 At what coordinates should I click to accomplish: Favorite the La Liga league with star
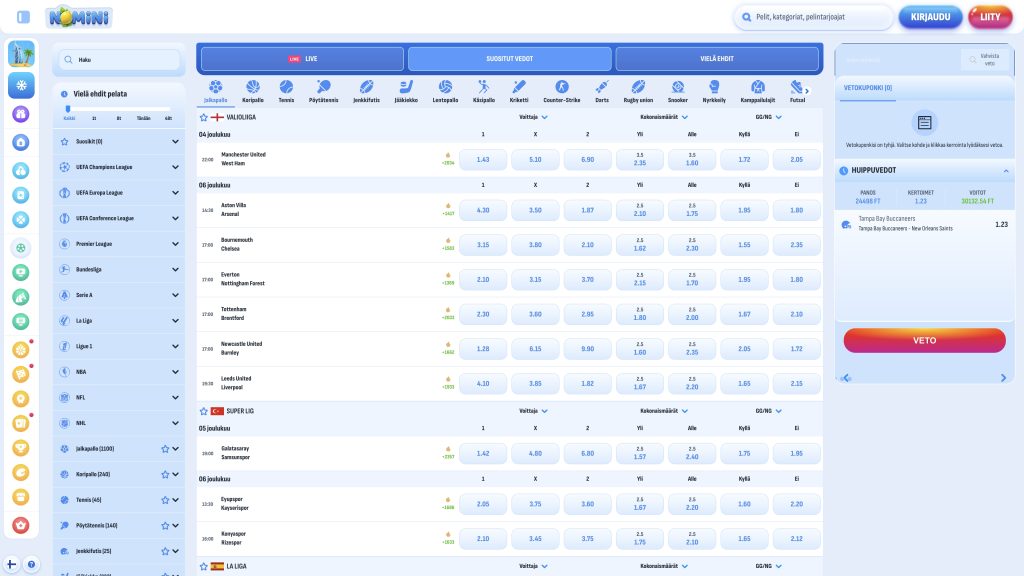pos(204,567)
